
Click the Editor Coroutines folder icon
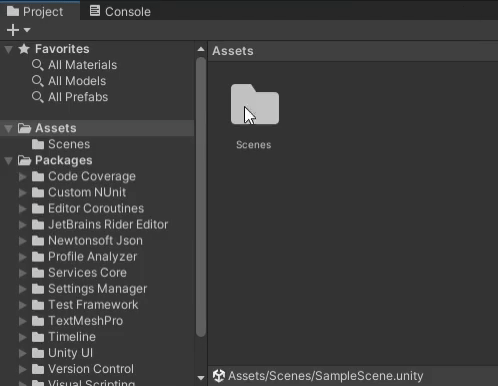(38, 208)
